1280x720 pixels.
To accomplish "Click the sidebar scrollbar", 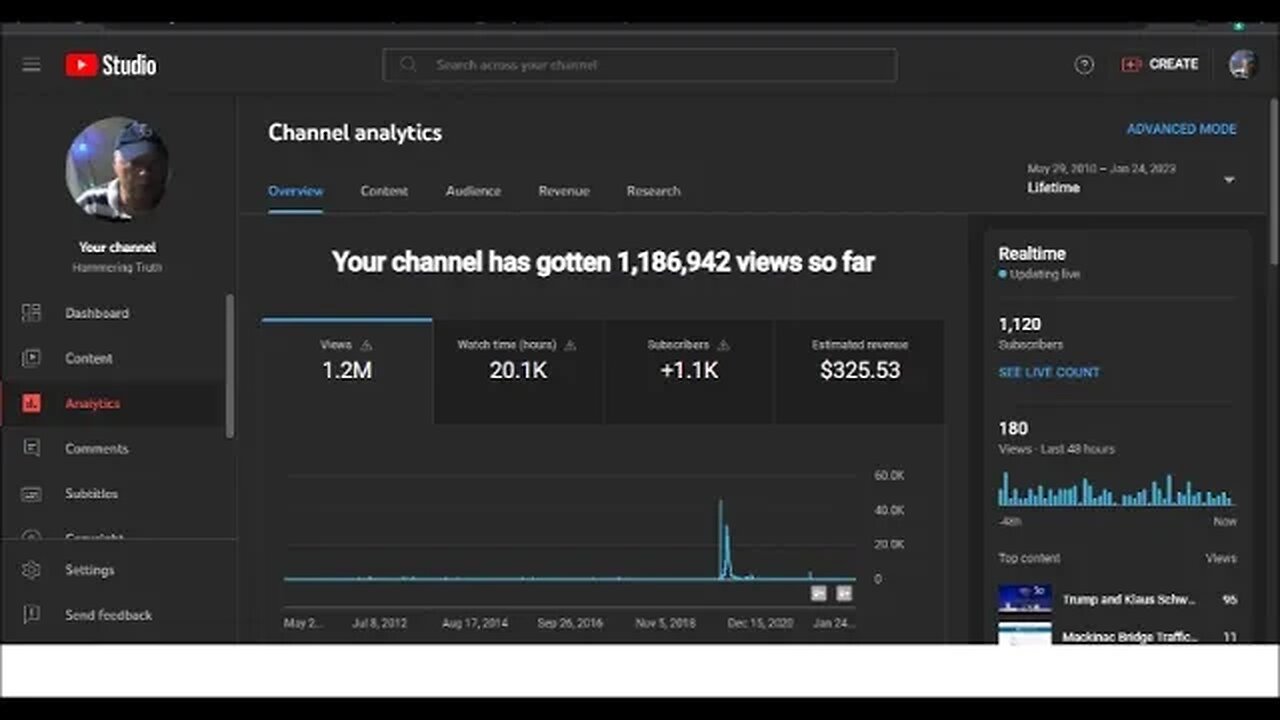I will [230, 365].
